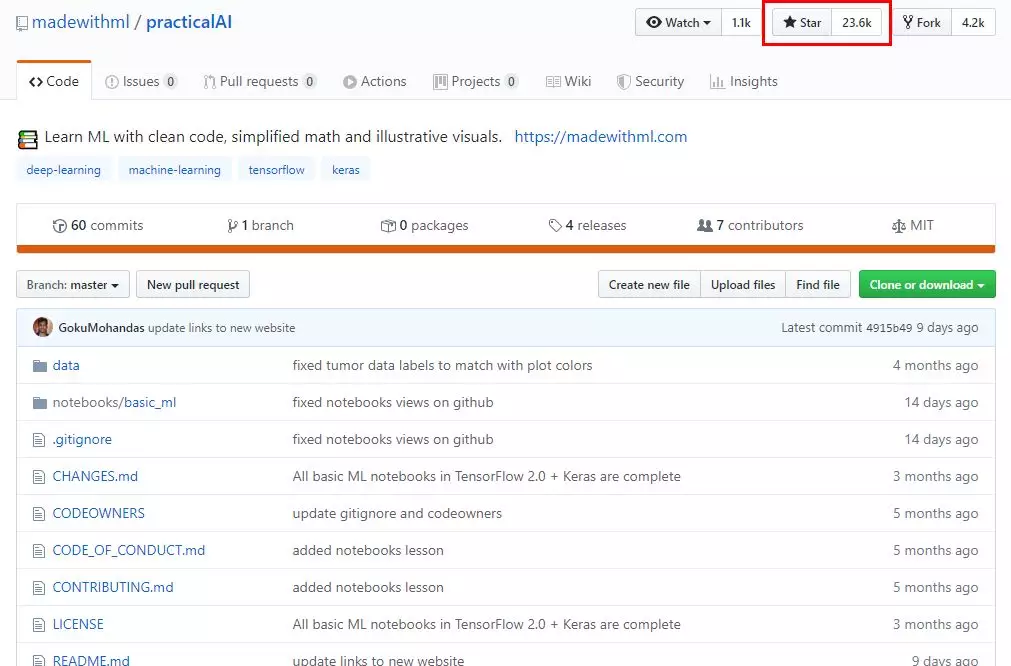Click the tag icon beside 4 releases
This screenshot has height=666, width=1011.
pos(555,225)
